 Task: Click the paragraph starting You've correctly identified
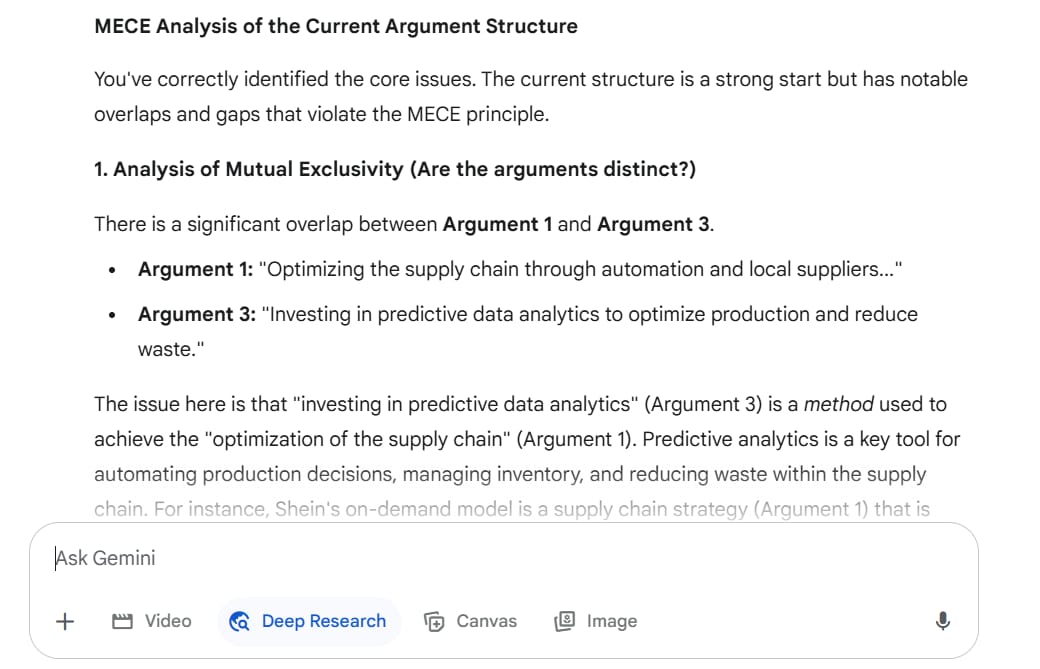(531, 97)
